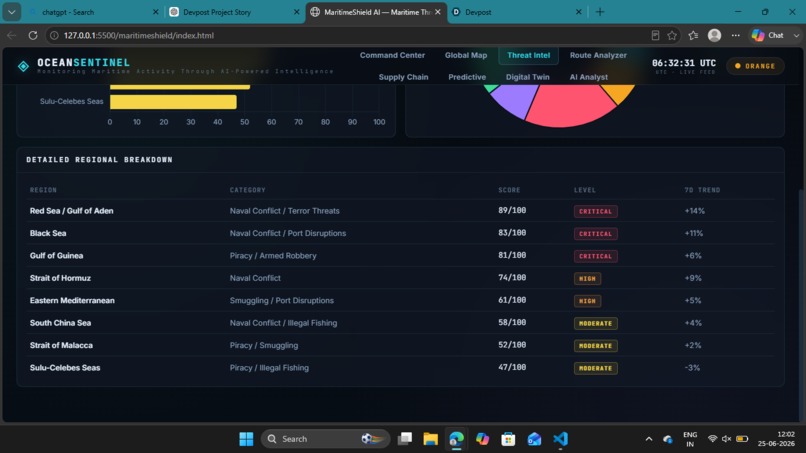Select Sulu-Celebes Seas in the breakdown table
Image resolution: width=806 pixels, height=453 pixels.
(65, 368)
